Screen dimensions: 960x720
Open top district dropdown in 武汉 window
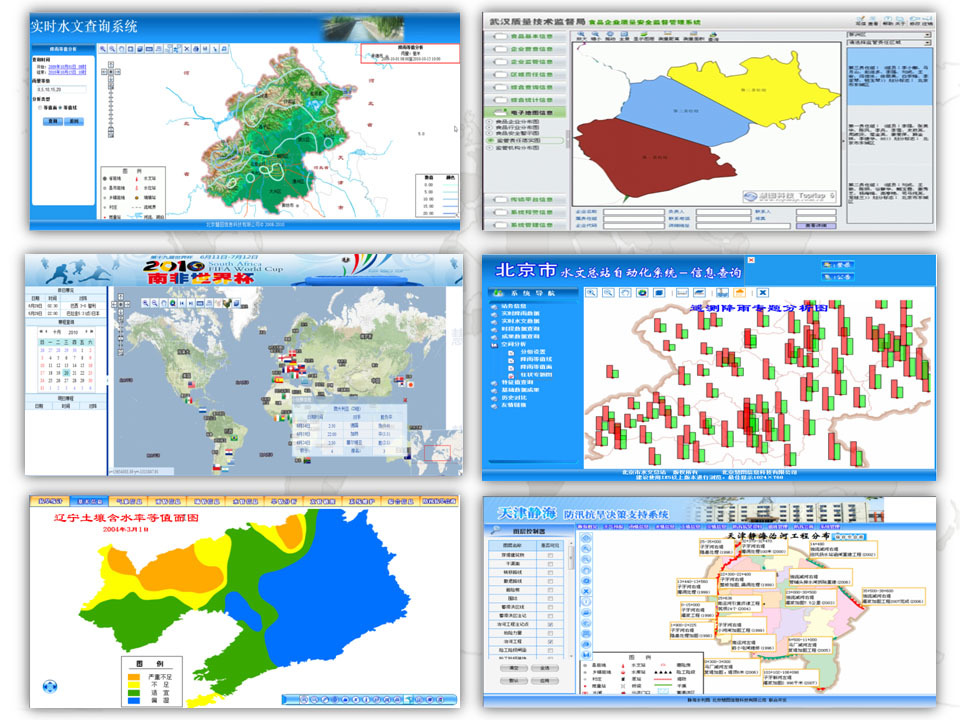[x=889, y=35]
